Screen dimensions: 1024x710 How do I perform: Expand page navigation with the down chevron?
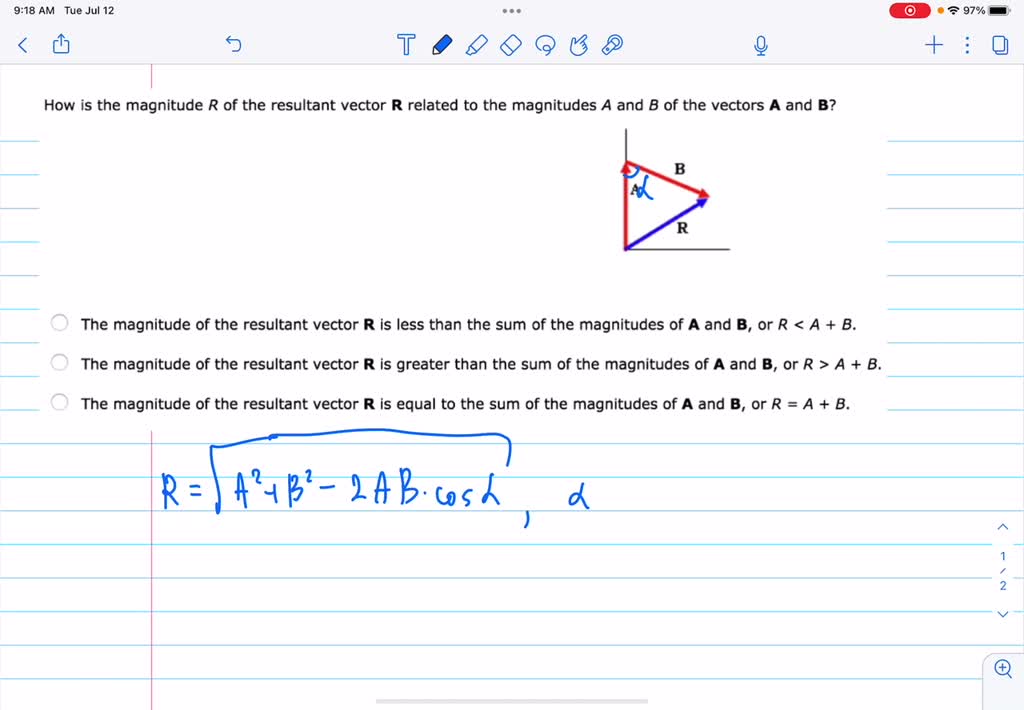[1003, 616]
